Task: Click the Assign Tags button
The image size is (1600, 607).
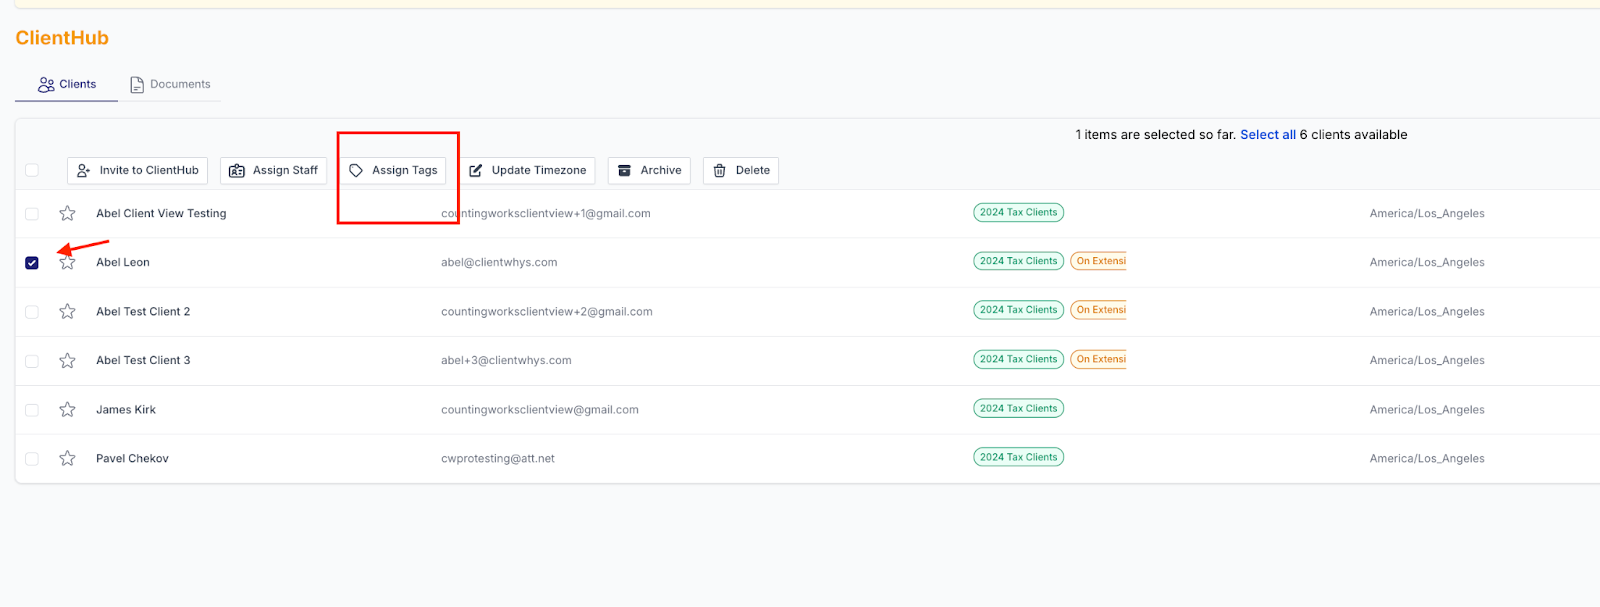Action: point(393,170)
